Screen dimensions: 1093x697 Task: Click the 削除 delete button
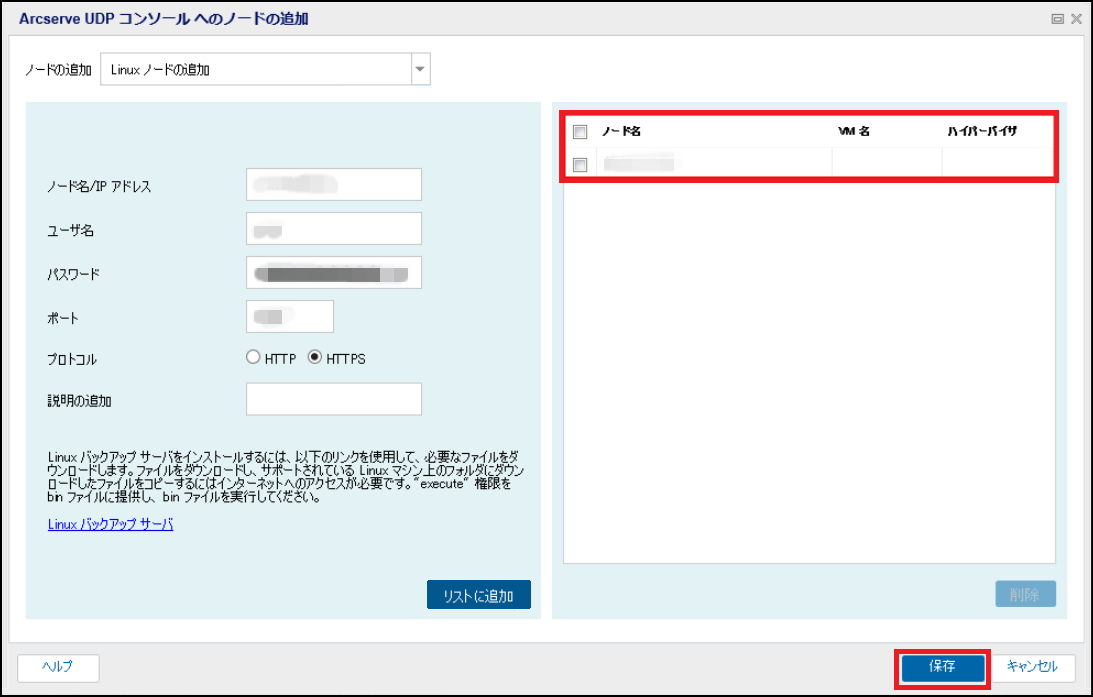click(1025, 594)
